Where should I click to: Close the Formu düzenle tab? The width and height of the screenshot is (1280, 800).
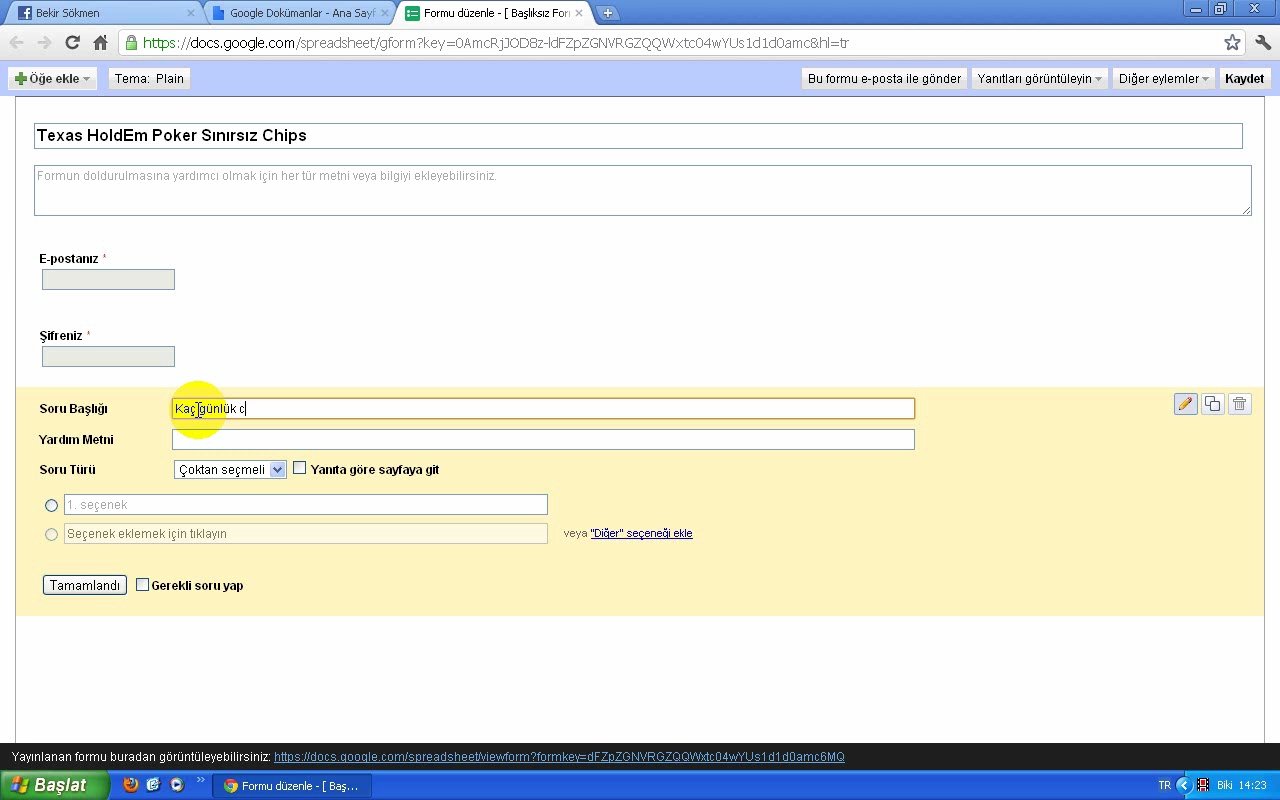coord(578,13)
